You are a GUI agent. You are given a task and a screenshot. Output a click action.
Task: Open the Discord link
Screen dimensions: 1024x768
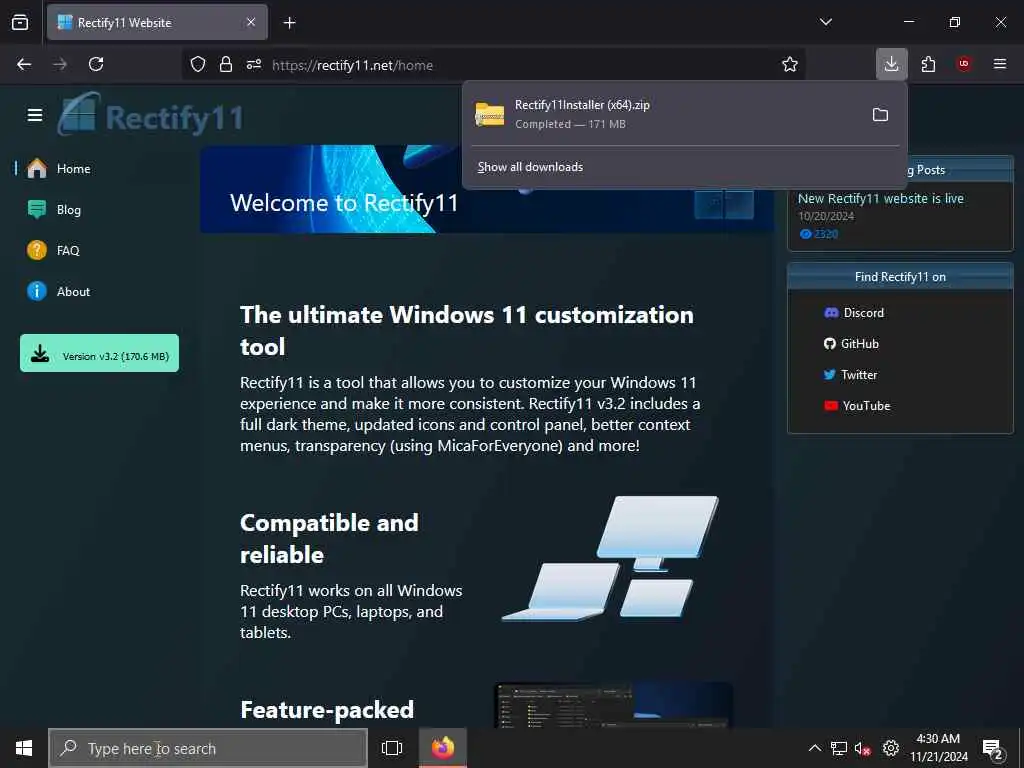pos(854,313)
